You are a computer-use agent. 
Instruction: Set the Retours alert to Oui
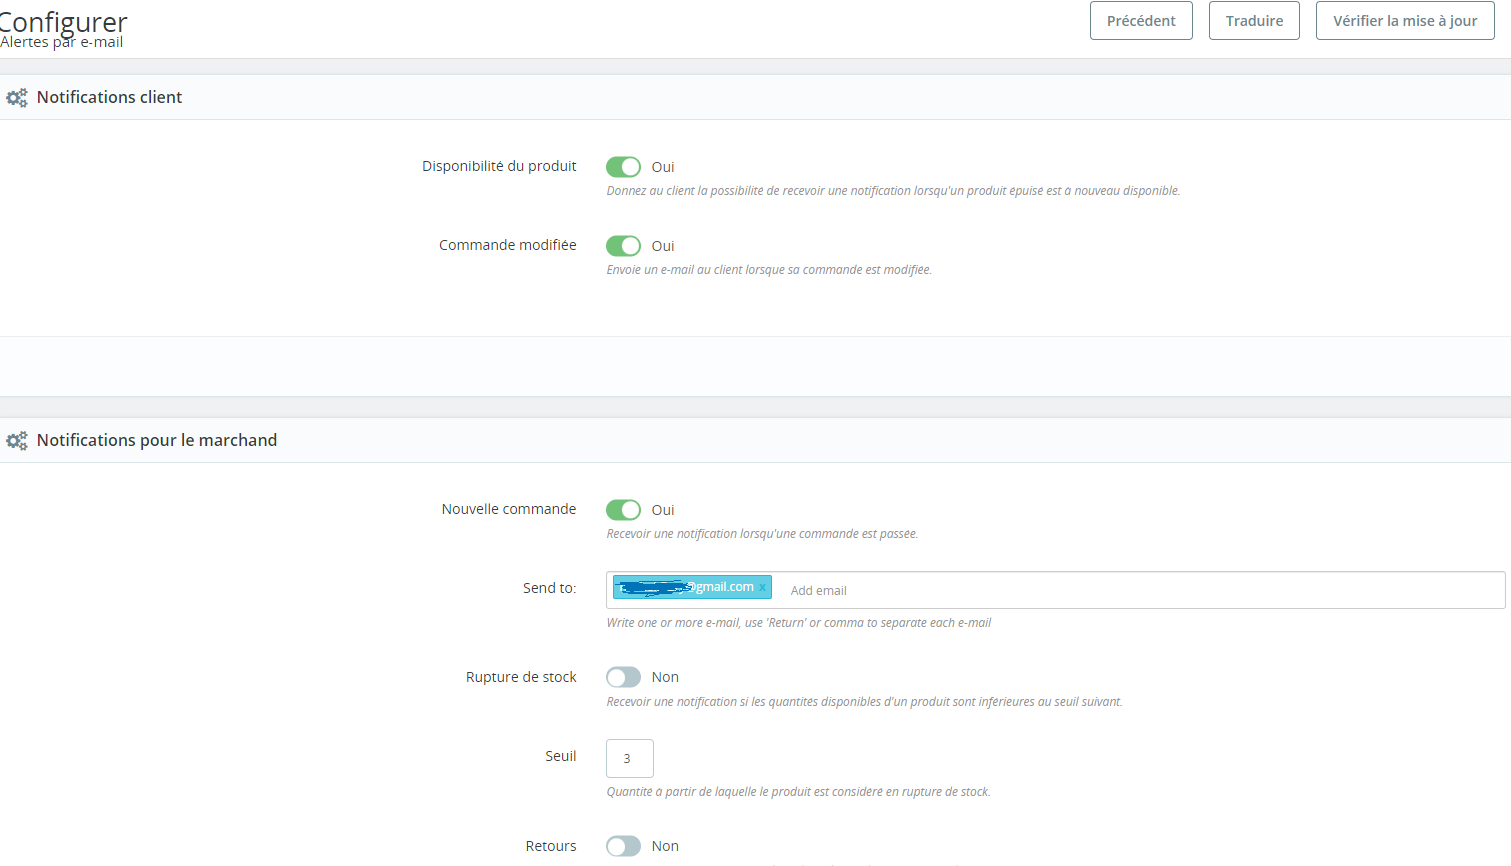pyautogui.click(x=623, y=845)
